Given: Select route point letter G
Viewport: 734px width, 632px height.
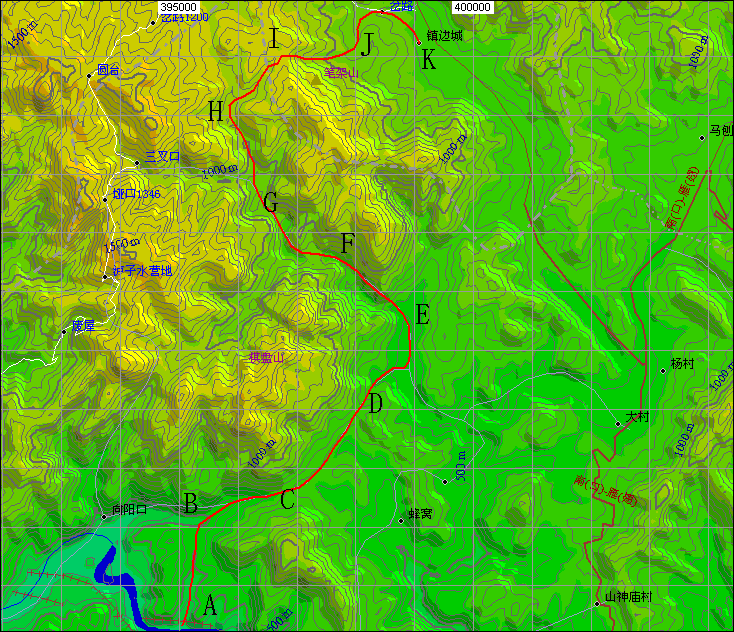Looking at the screenshot, I should [270, 203].
